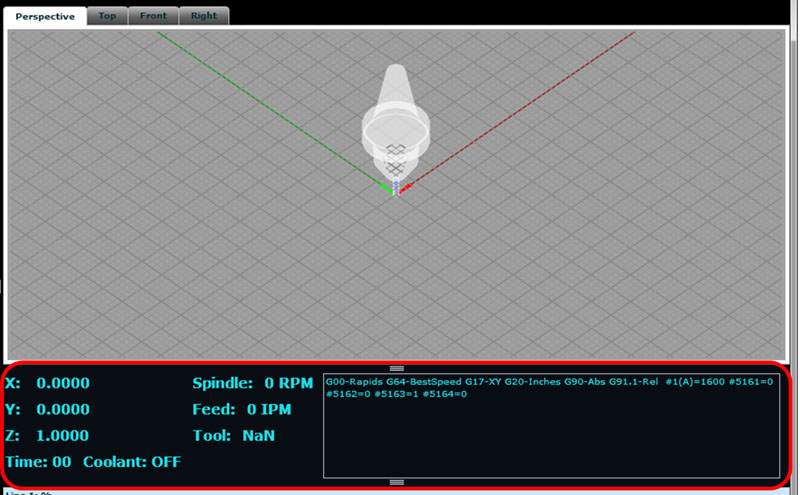Show the Right view tab
800x495 pixels.
coord(204,16)
